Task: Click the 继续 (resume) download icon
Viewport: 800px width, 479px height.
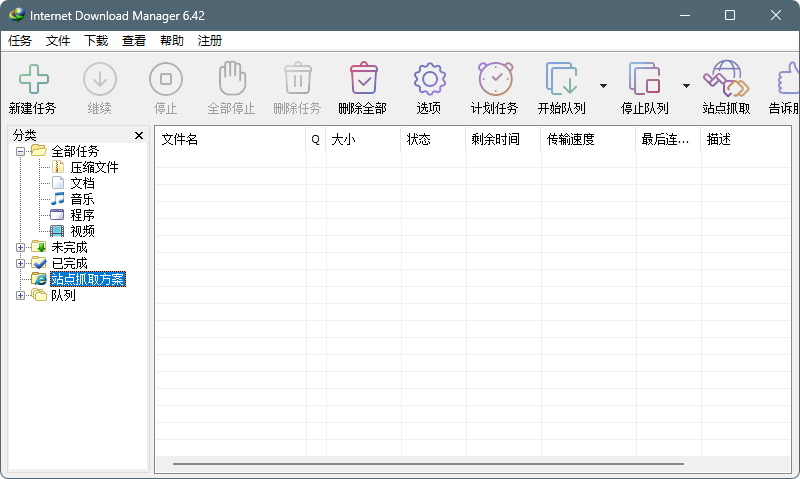Action: click(99, 80)
